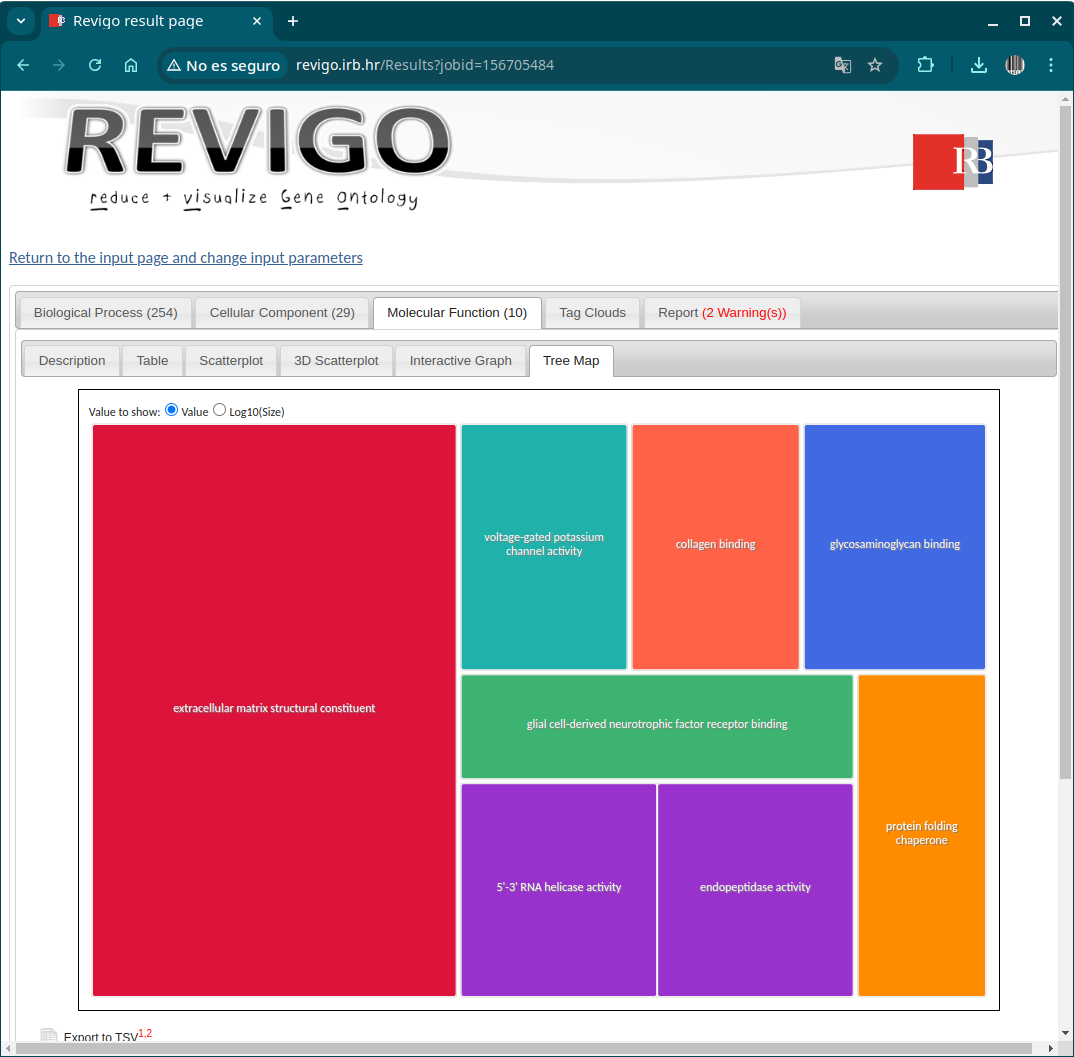
Task: Select the Log10(Size) radio button
Action: pyautogui.click(x=220, y=410)
